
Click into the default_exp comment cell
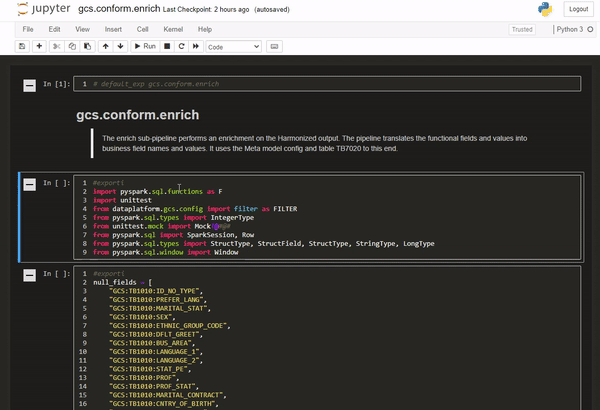pos(327,84)
